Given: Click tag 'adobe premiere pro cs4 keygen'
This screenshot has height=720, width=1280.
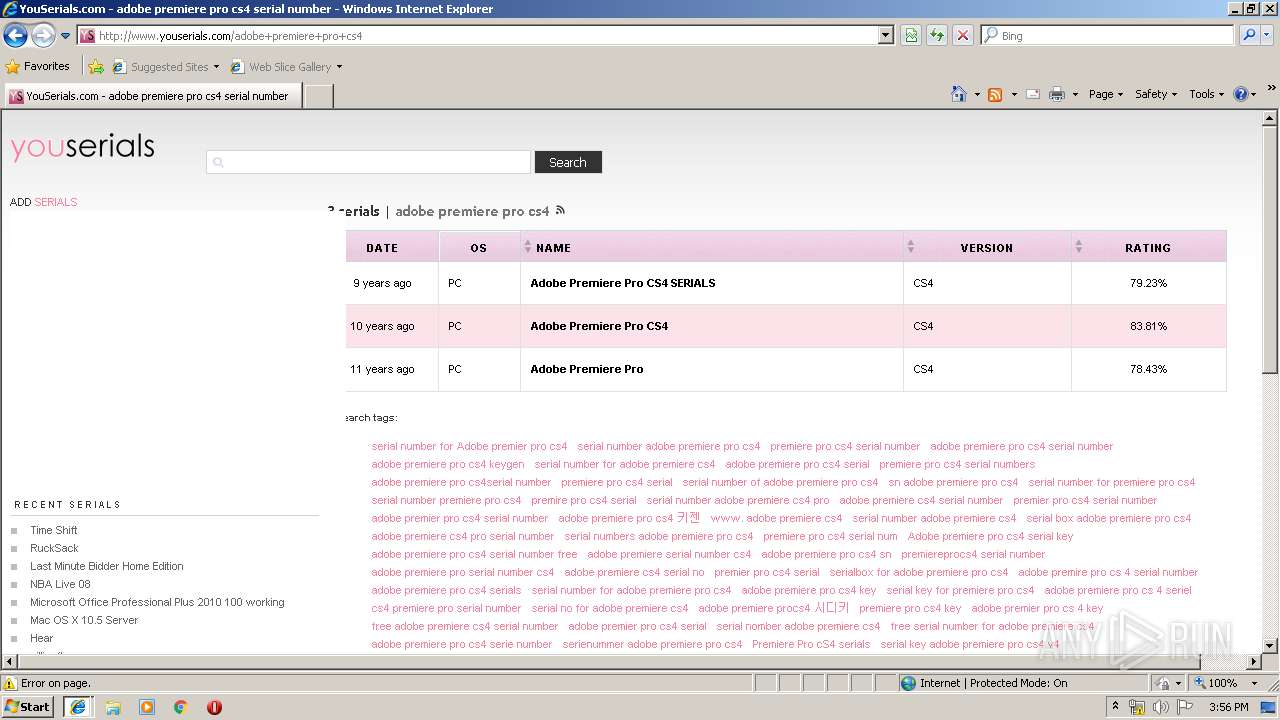Looking at the screenshot, I should point(448,464).
